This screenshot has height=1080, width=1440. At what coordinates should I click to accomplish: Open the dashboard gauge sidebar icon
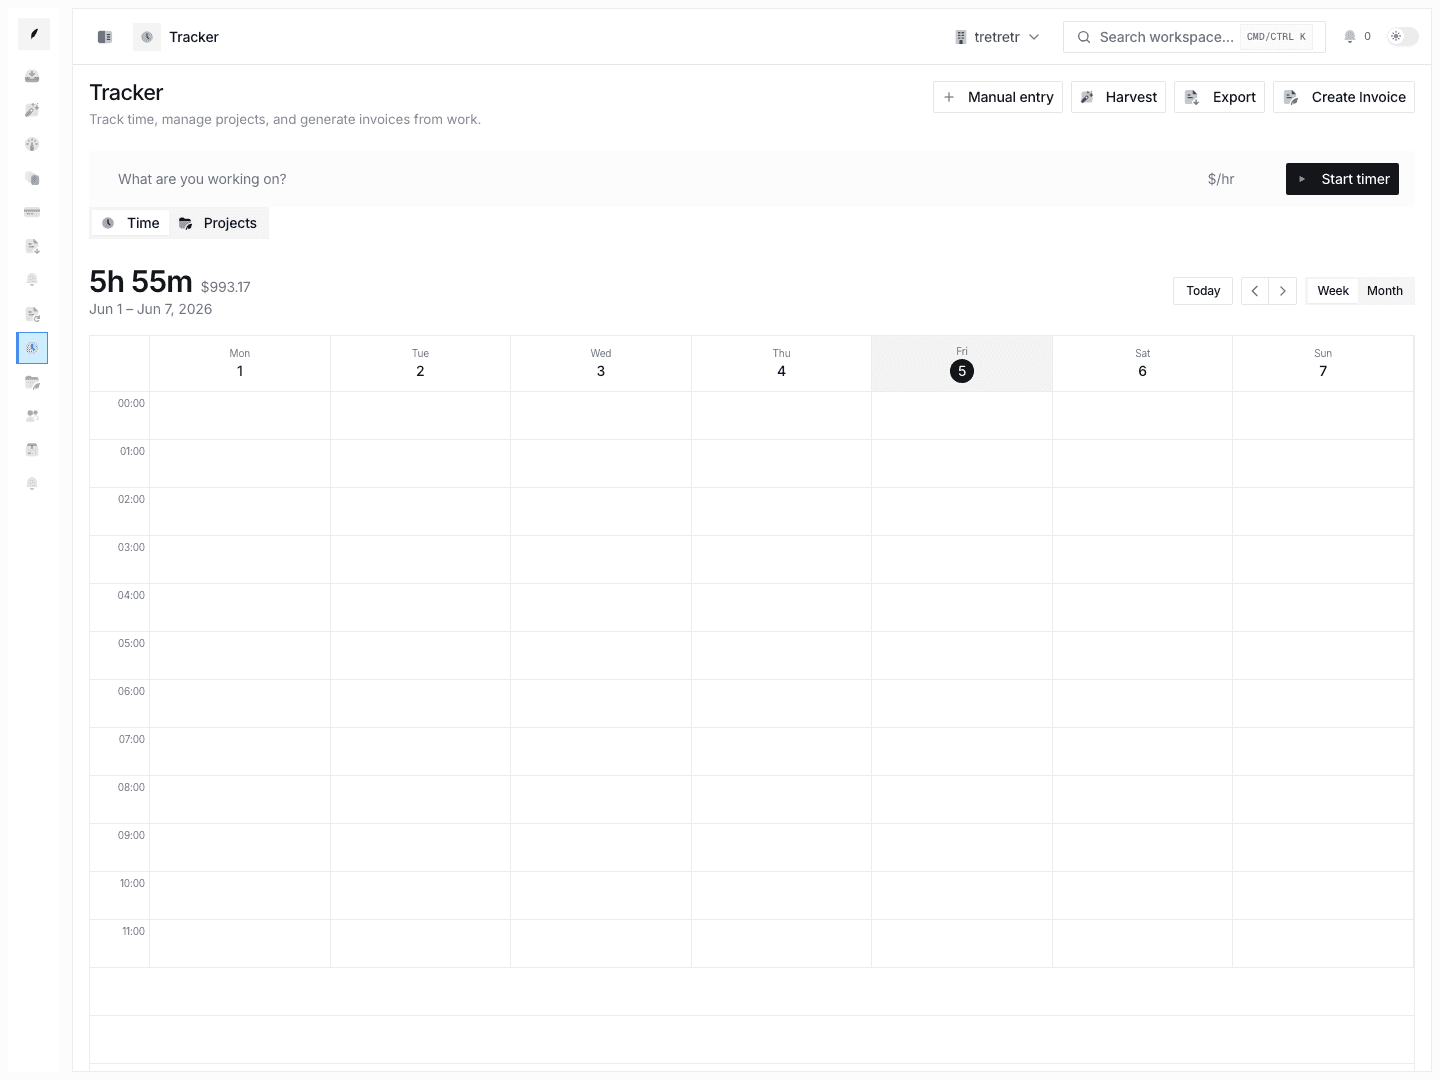pyautogui.click(x=32, y=144)
